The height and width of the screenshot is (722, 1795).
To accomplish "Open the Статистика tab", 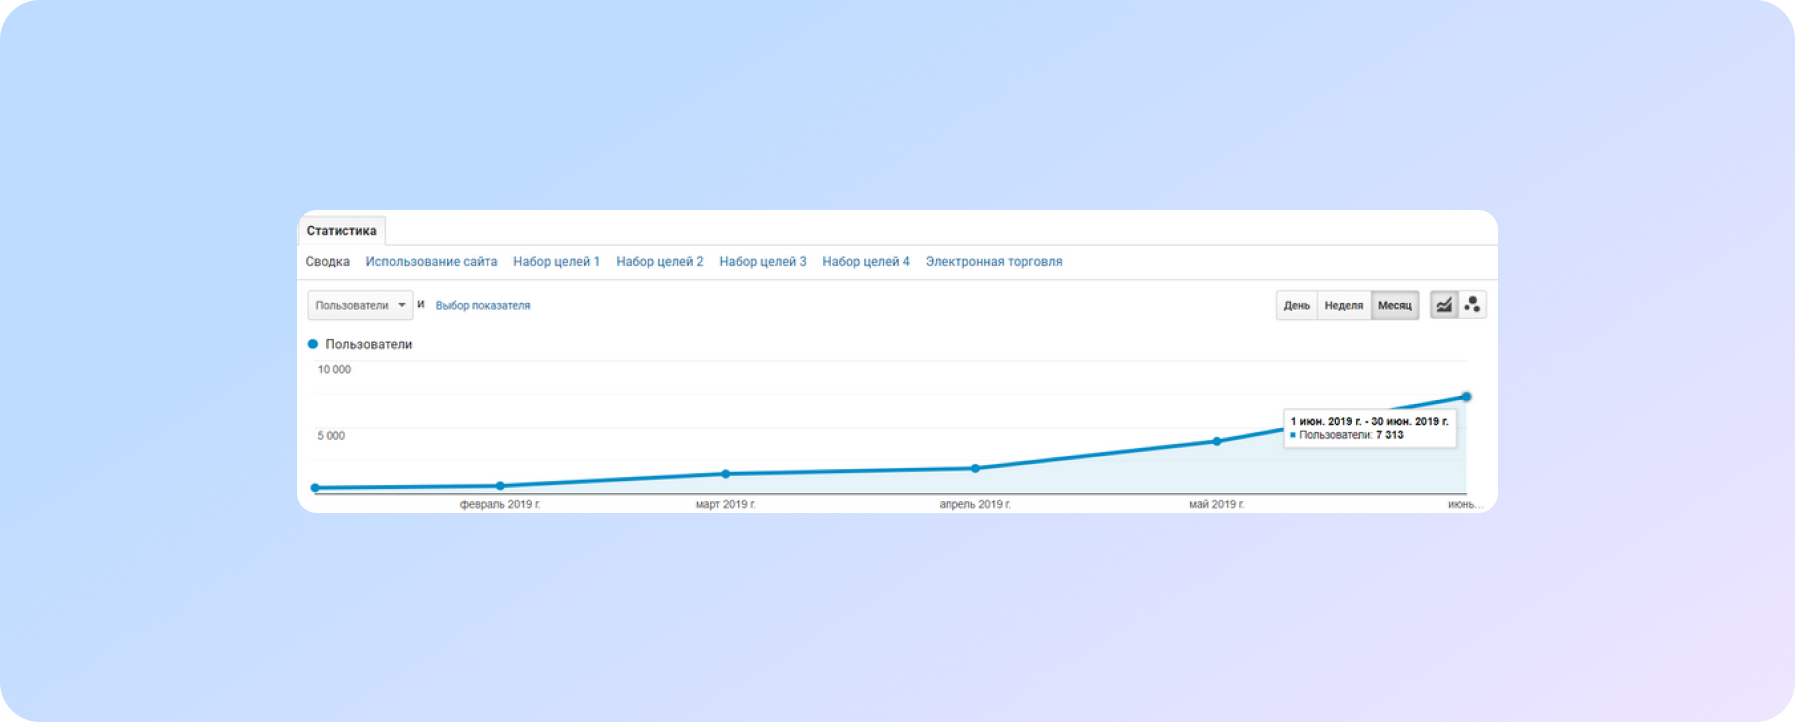I will pos(342,231).
